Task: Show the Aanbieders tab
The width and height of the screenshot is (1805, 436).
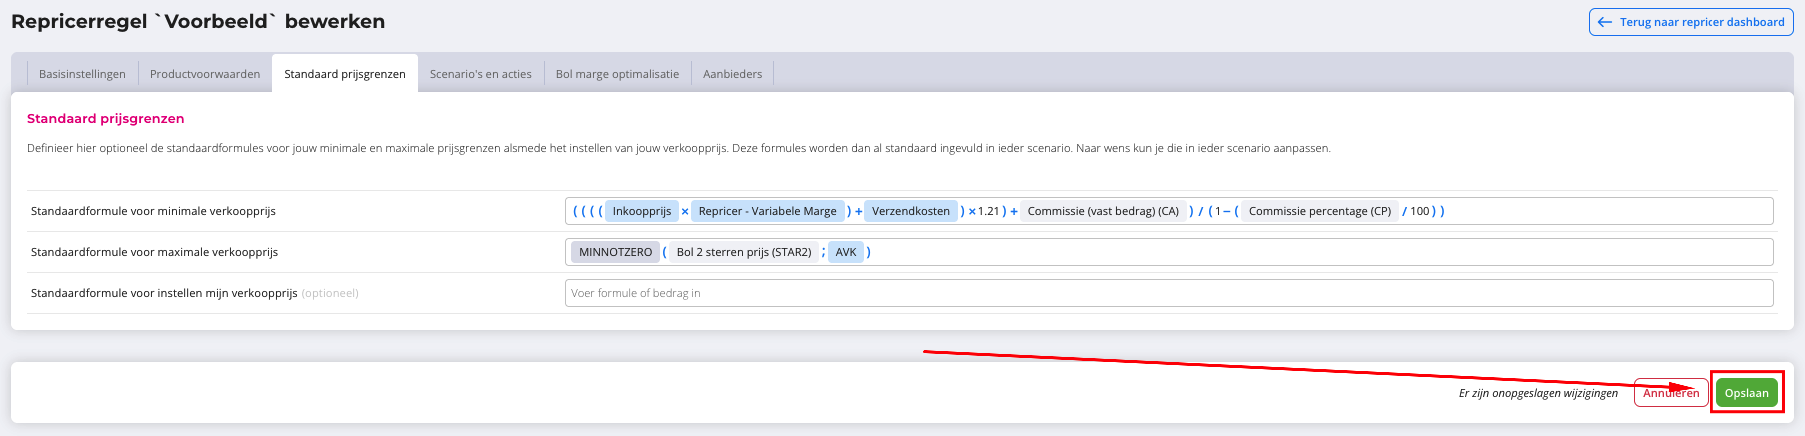Action: 732,74
